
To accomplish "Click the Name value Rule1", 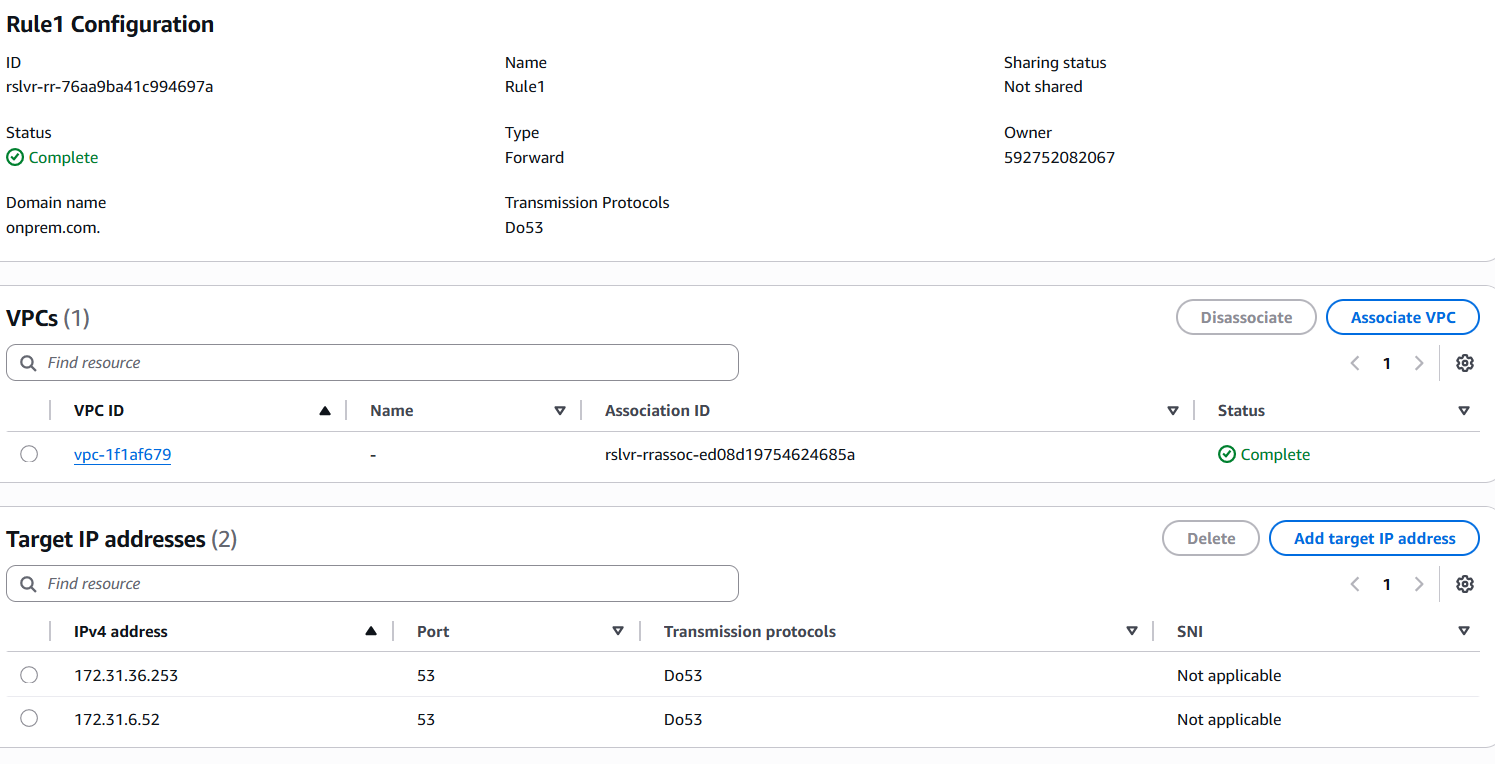I will point(525,87).
